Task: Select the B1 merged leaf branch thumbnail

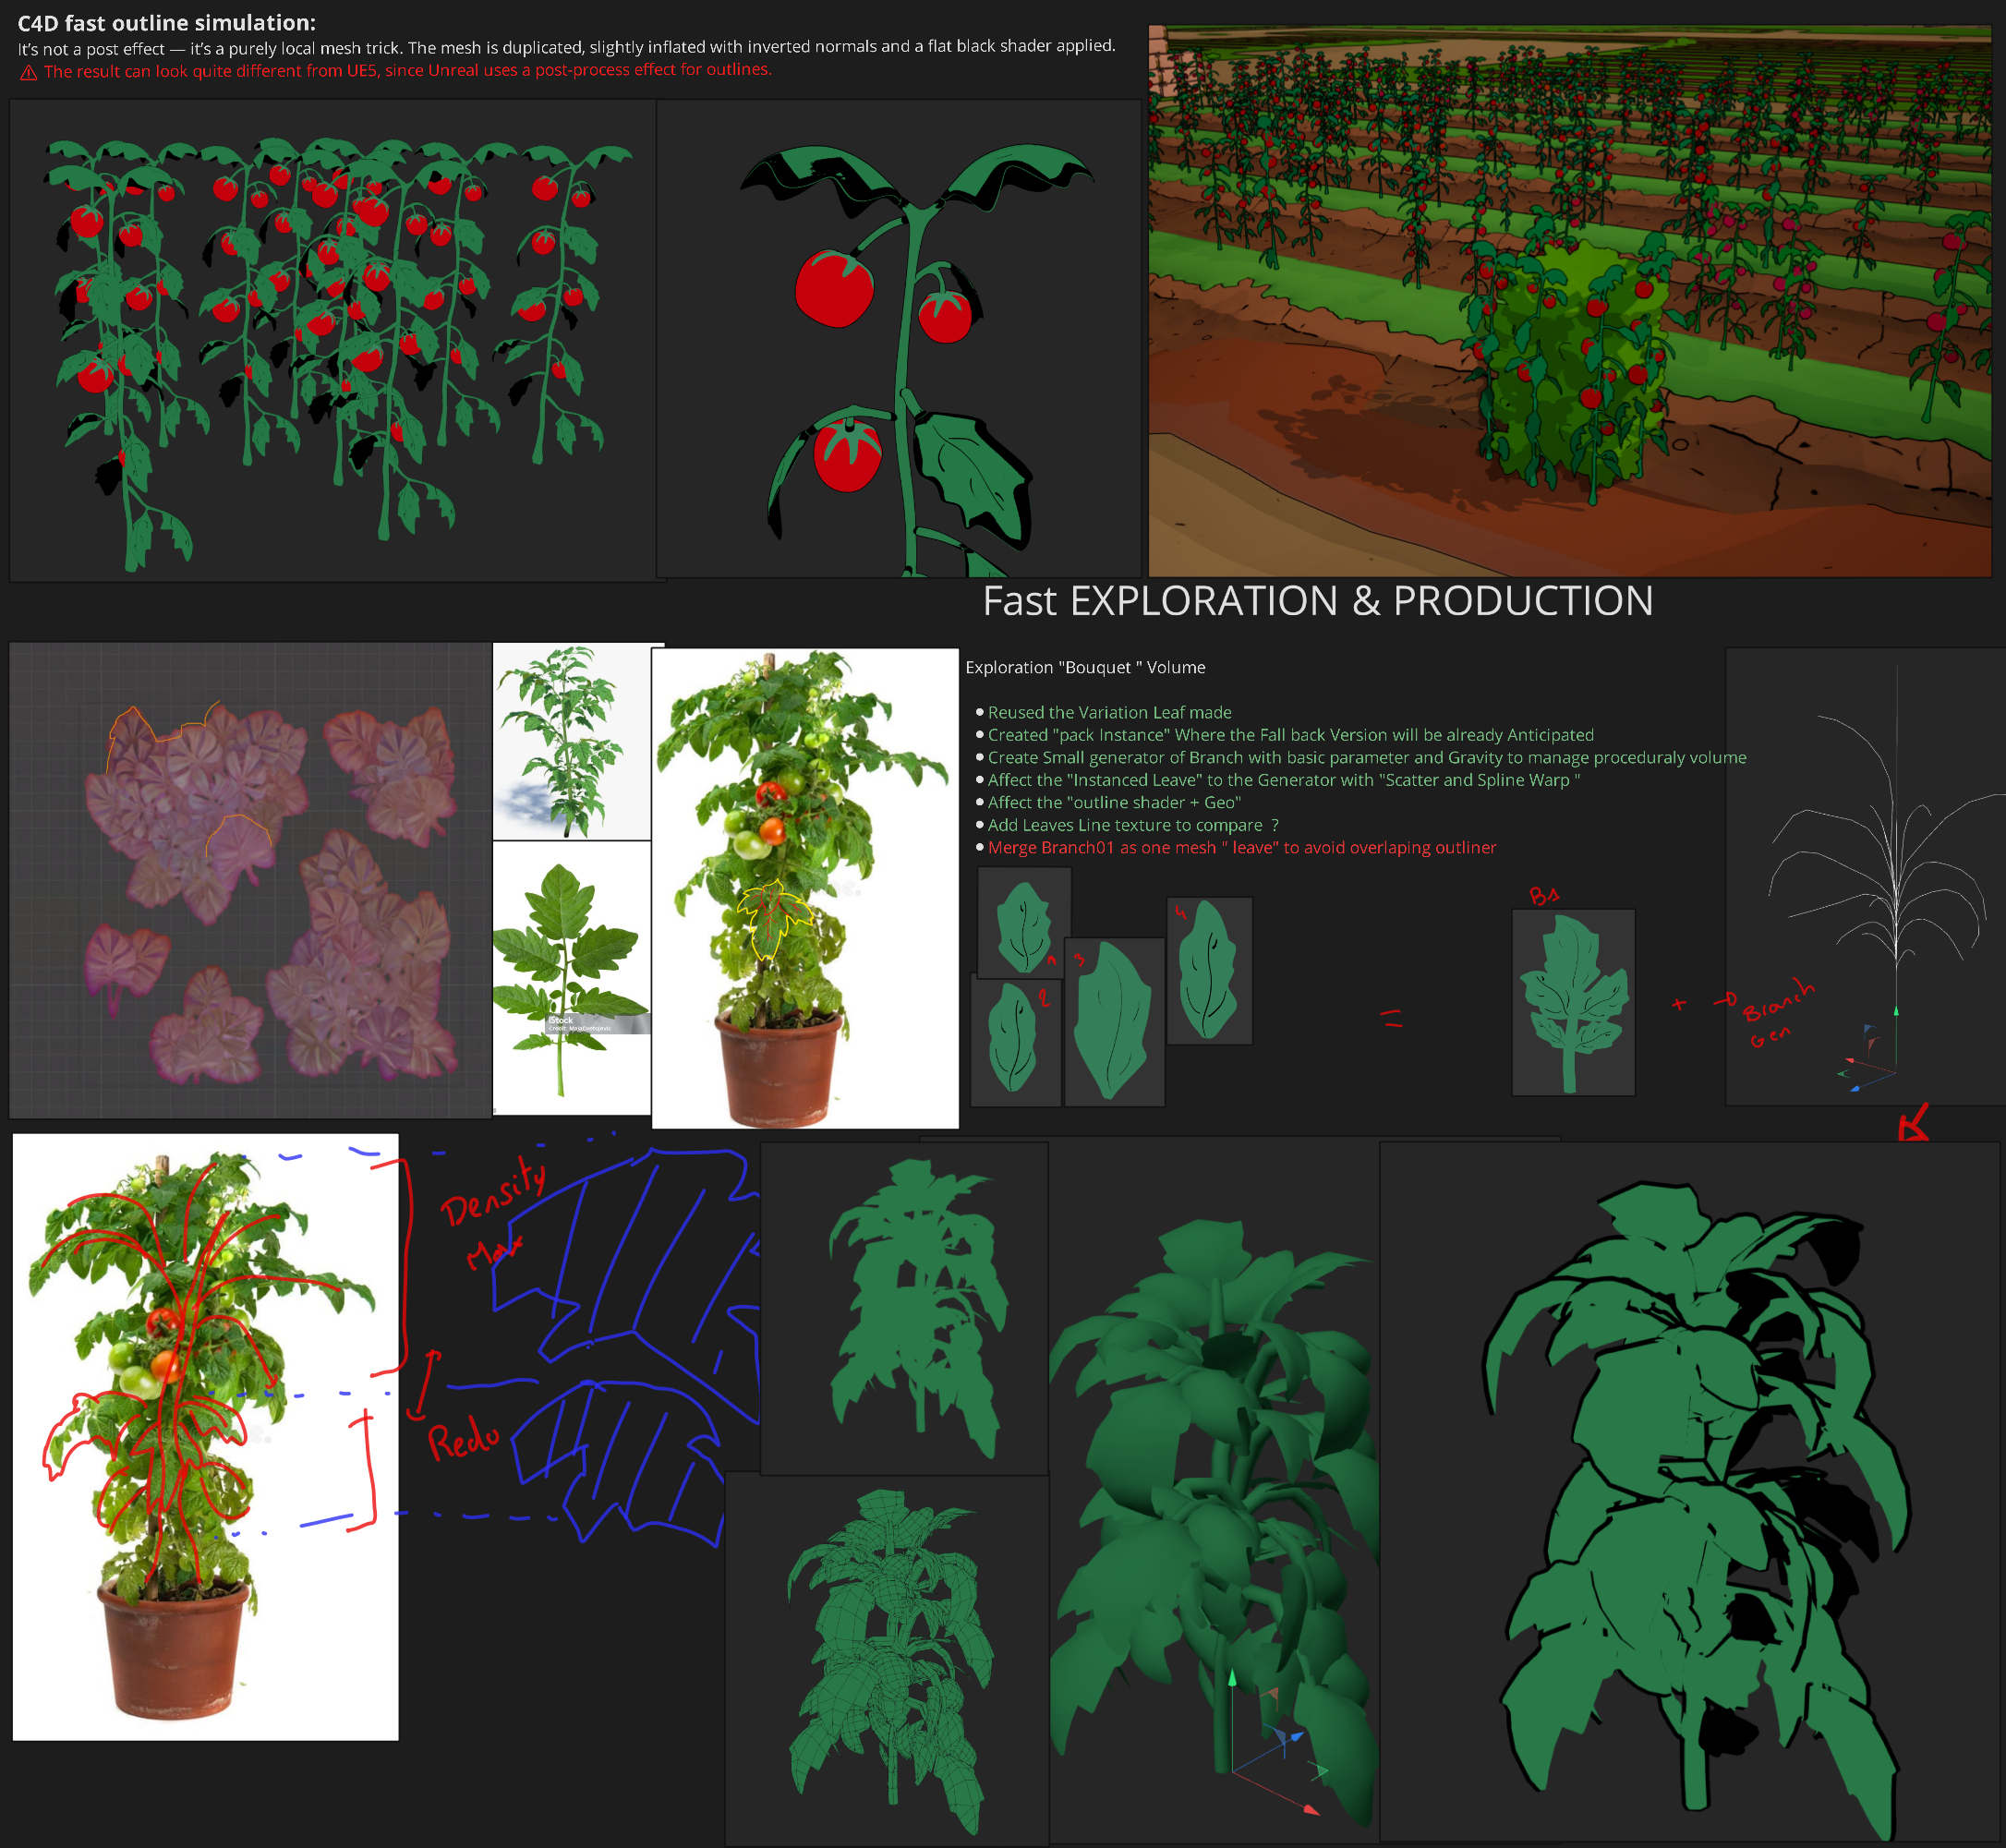Action: [1573, 1002]
